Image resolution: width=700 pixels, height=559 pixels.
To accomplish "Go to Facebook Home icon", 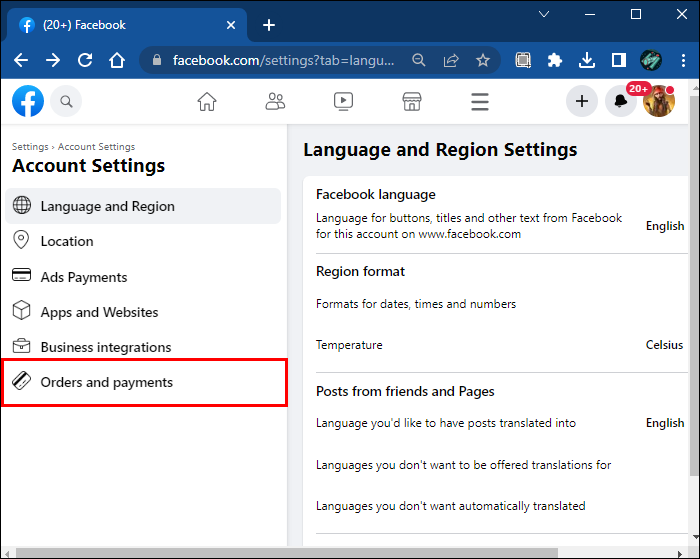I will click(207, 101).
